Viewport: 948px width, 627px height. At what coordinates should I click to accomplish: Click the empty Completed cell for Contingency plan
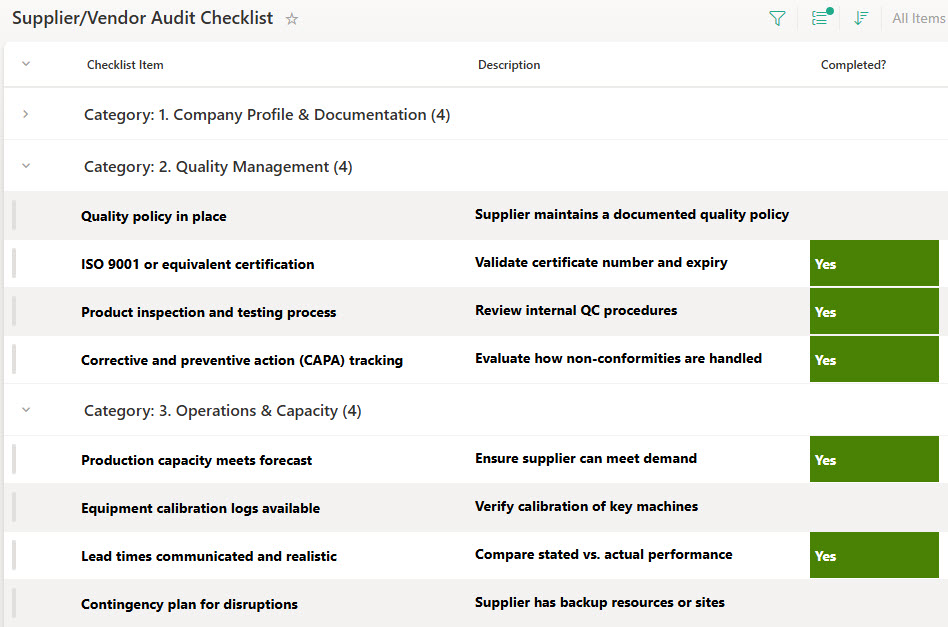[x=874, y=603]
